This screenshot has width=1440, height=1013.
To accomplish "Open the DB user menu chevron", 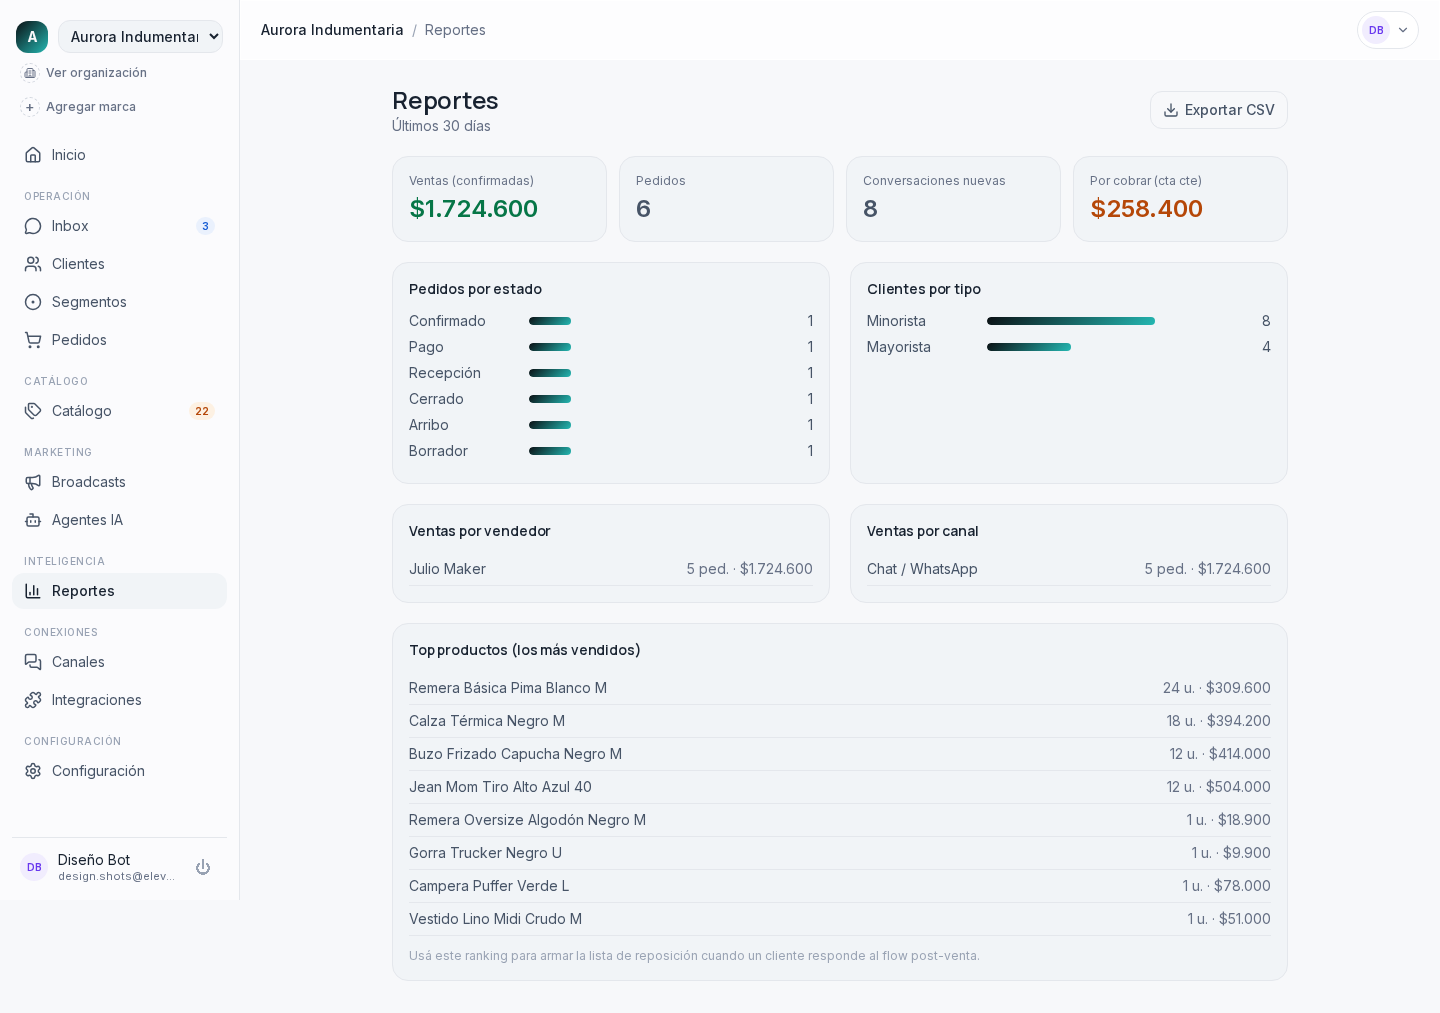I will click(x=1403, y=30).
